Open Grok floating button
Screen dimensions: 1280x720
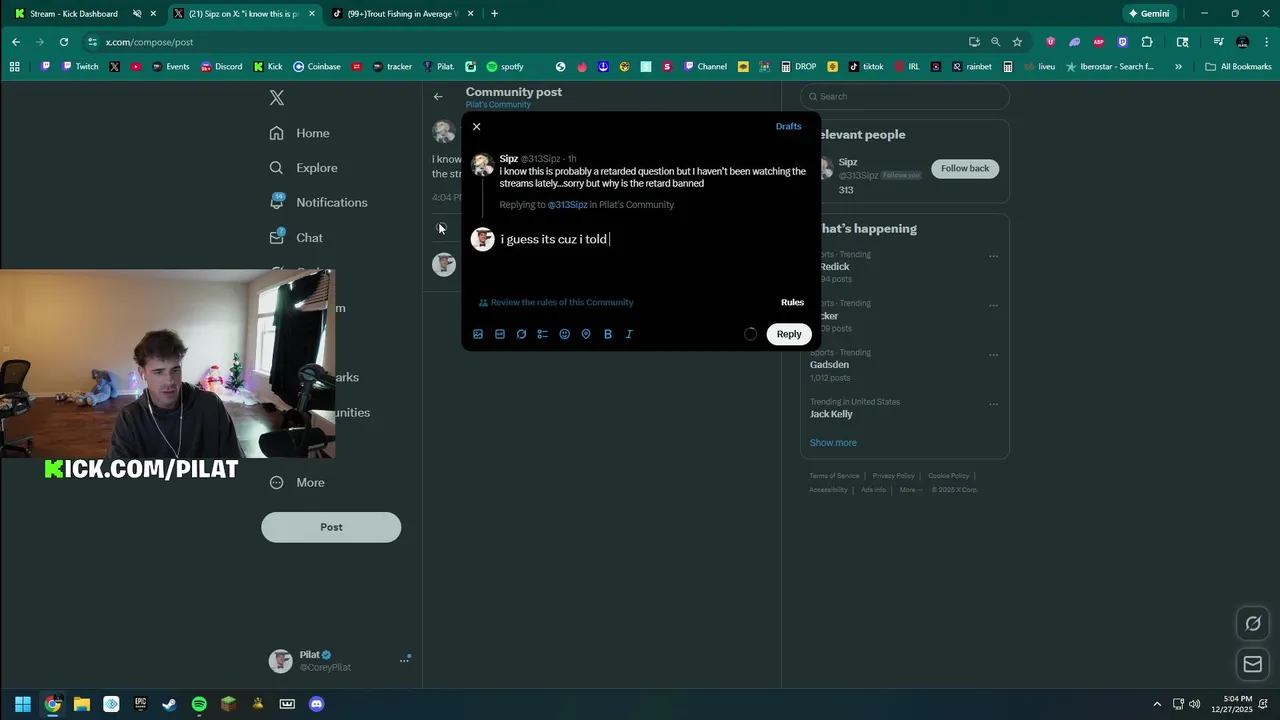tap(1253, 624)
